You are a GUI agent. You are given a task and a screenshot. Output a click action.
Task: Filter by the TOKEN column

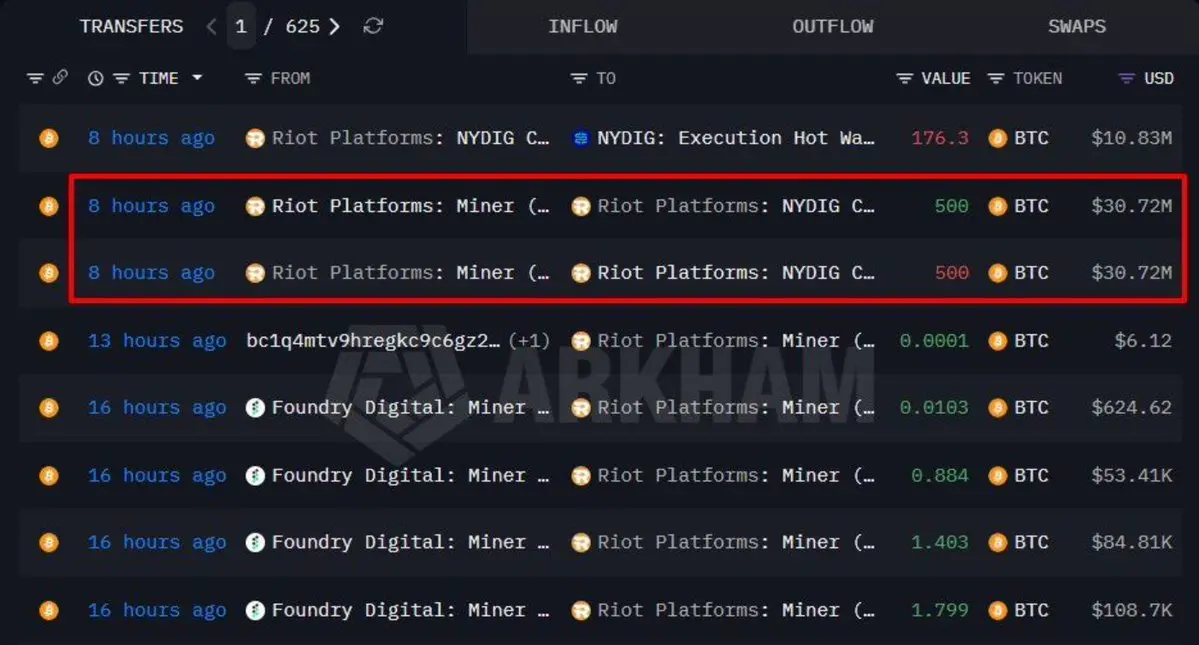pyautogui.click(x=996, y=78)
